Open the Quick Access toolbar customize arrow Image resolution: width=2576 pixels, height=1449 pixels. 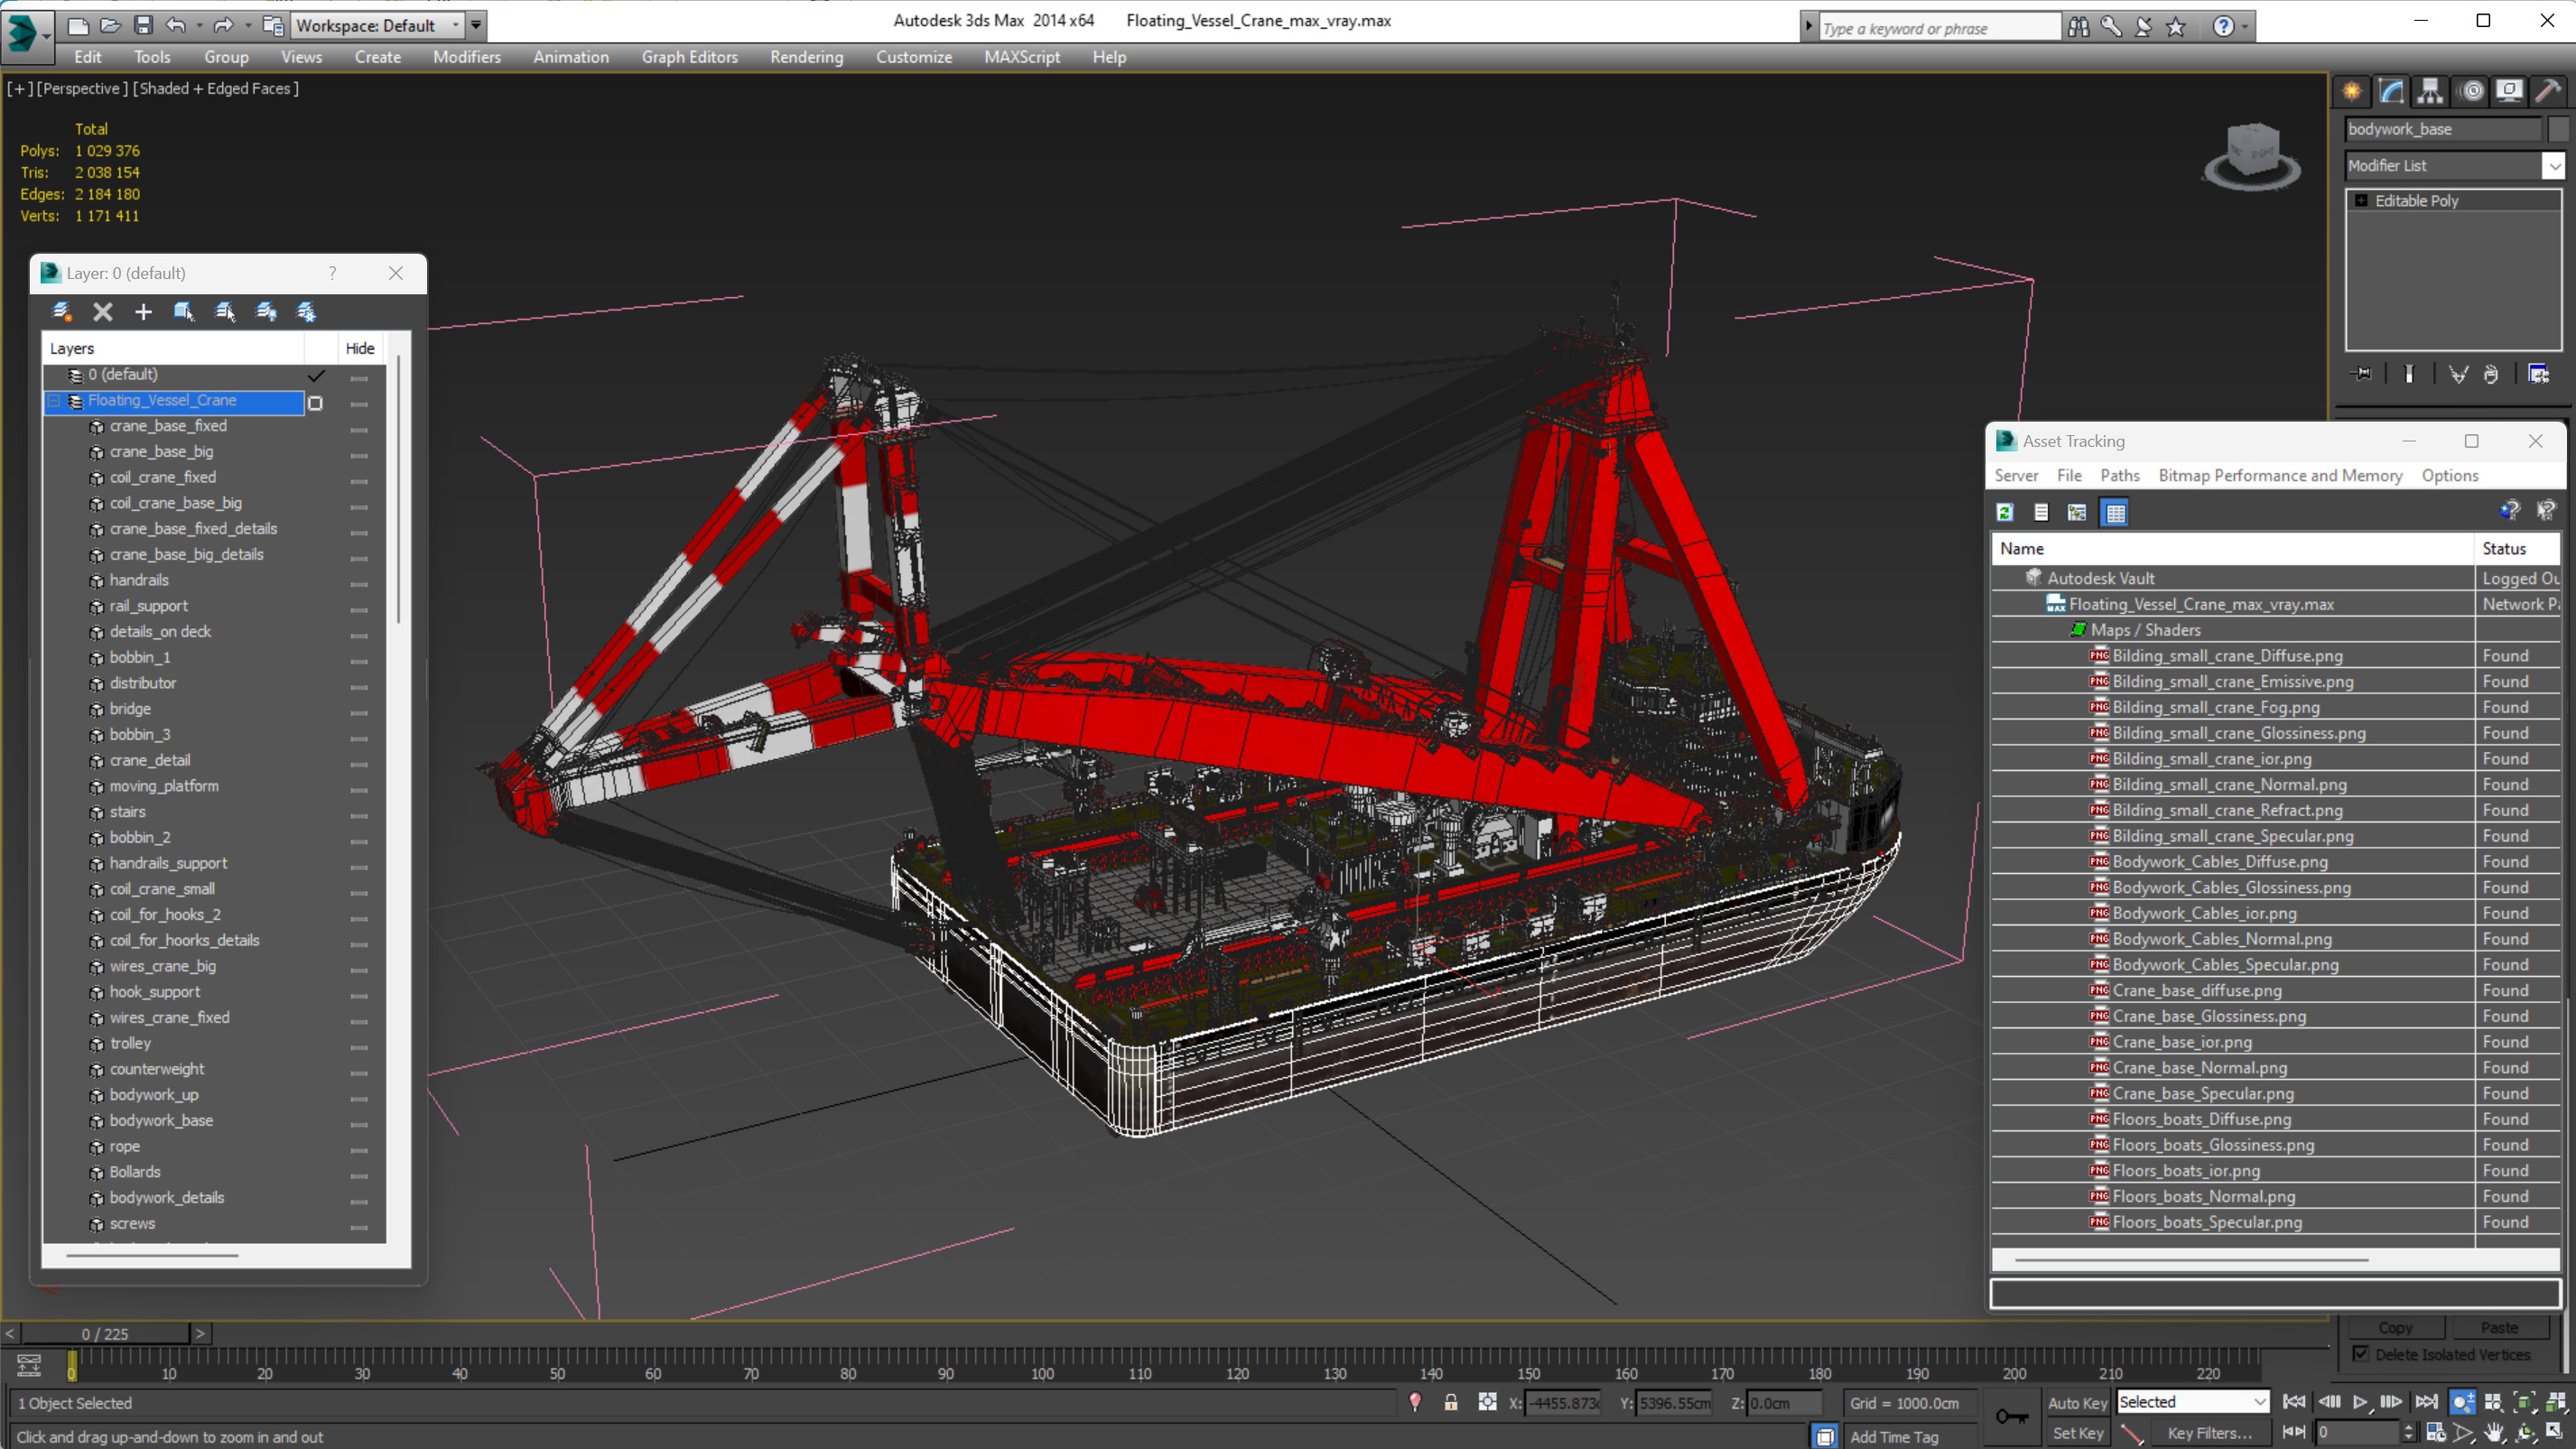point(476,25)
